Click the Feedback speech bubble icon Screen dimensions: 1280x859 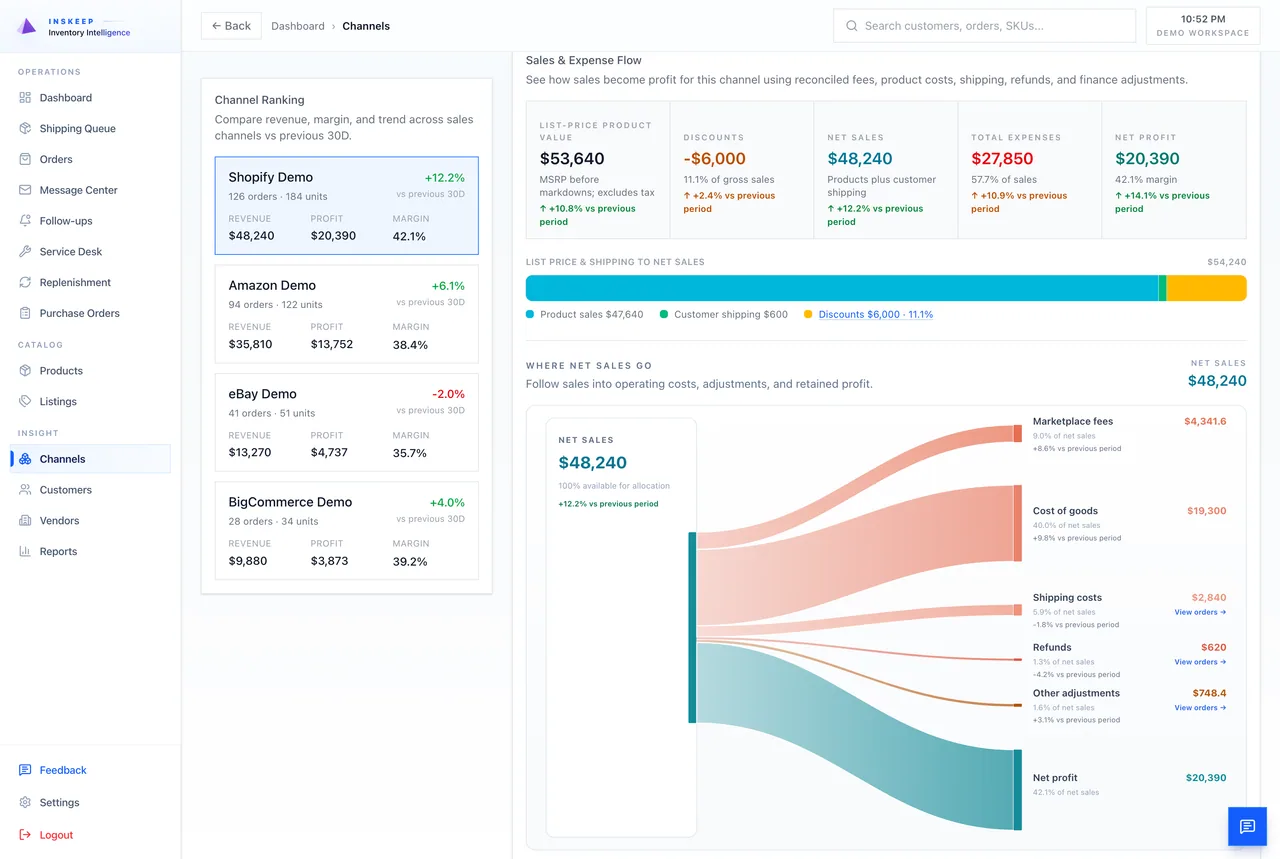tap(25, 770)
